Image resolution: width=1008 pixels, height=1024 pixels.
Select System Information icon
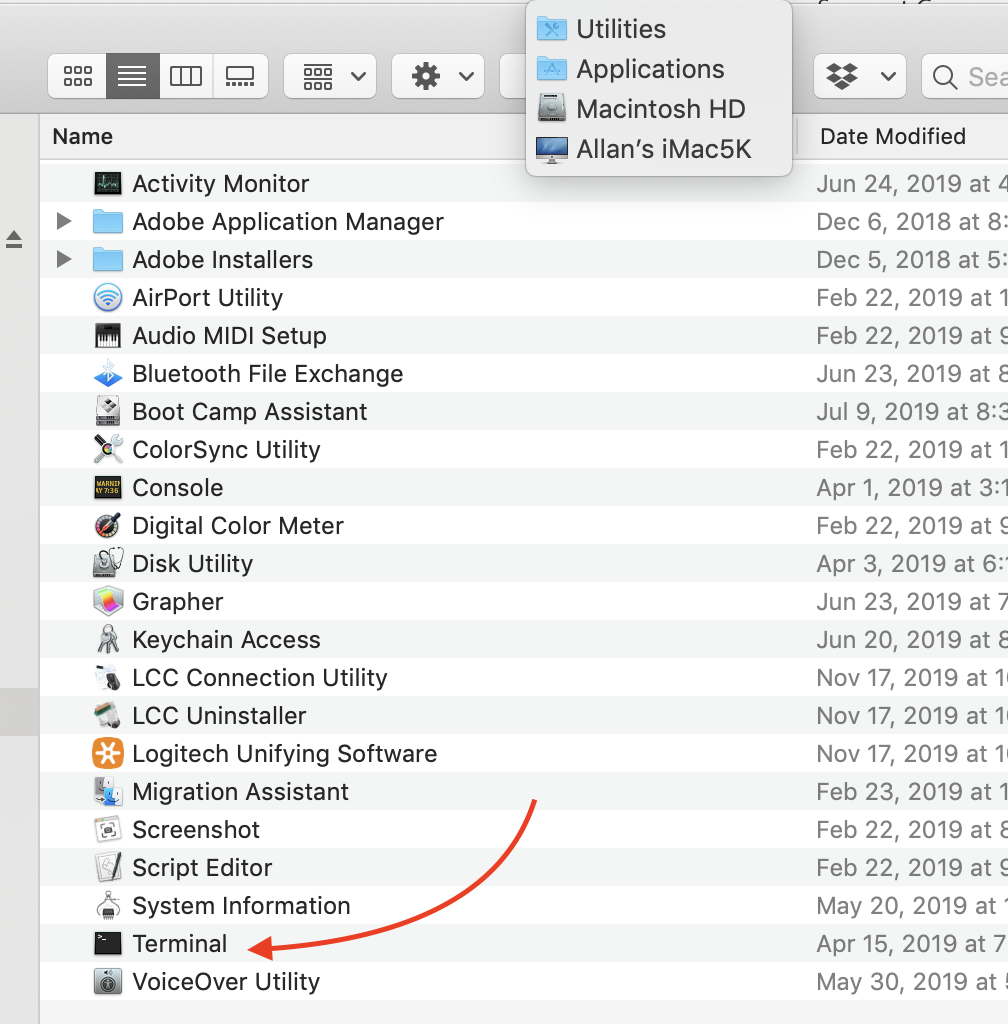point(108,905)
